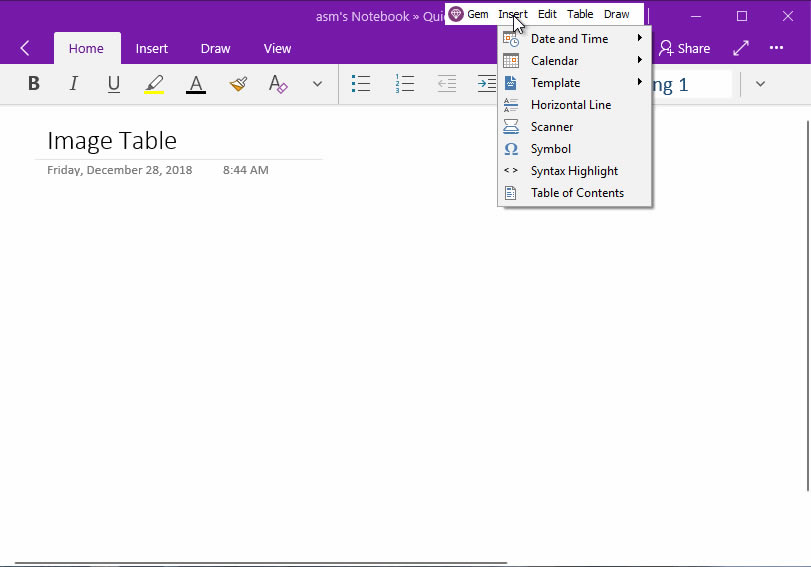Viewport: 811px width, 567px height.
Task: Apply the font color
Action: click(196, 84)
